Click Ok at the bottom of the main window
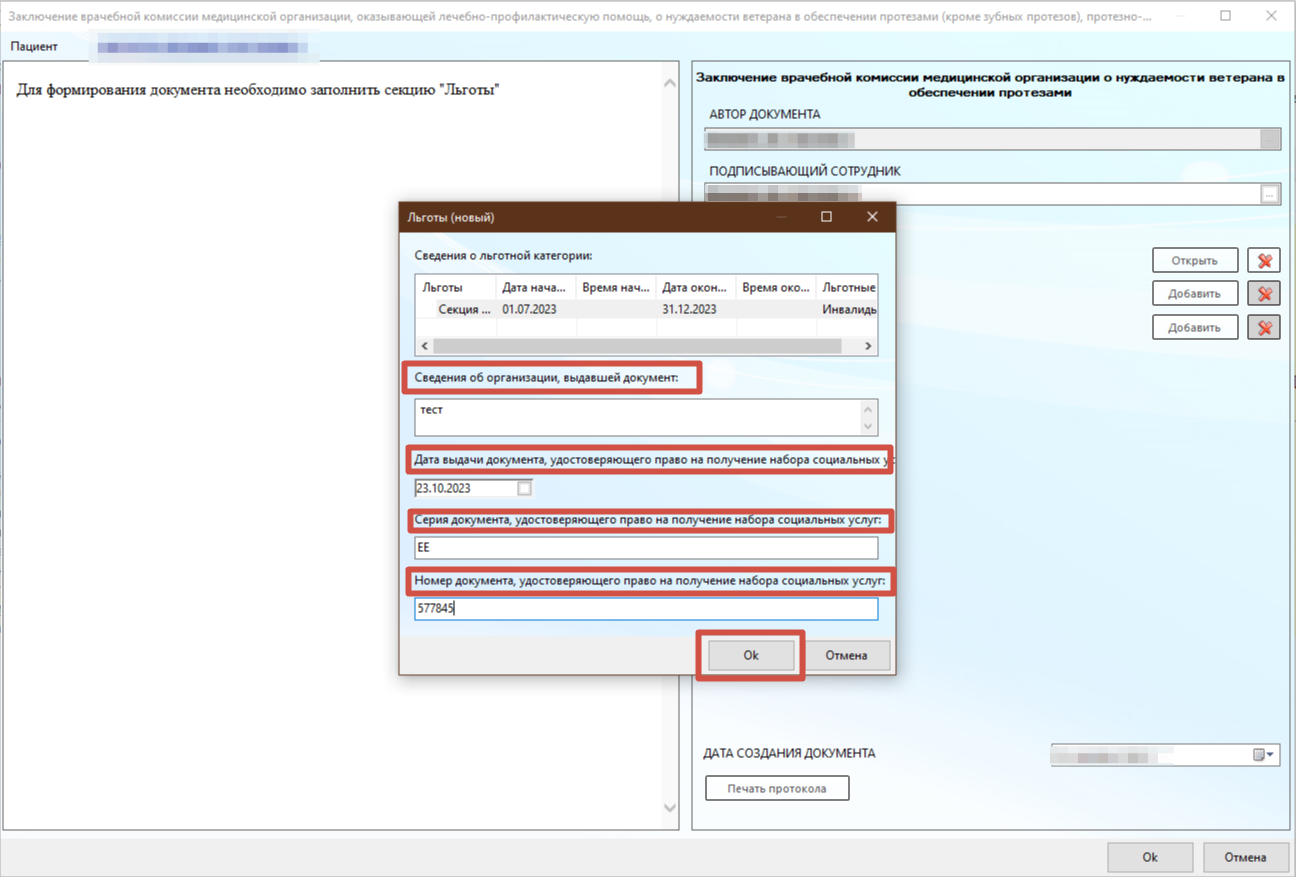The width and height of the screenshot is (1296, 877). (1150, 857)
